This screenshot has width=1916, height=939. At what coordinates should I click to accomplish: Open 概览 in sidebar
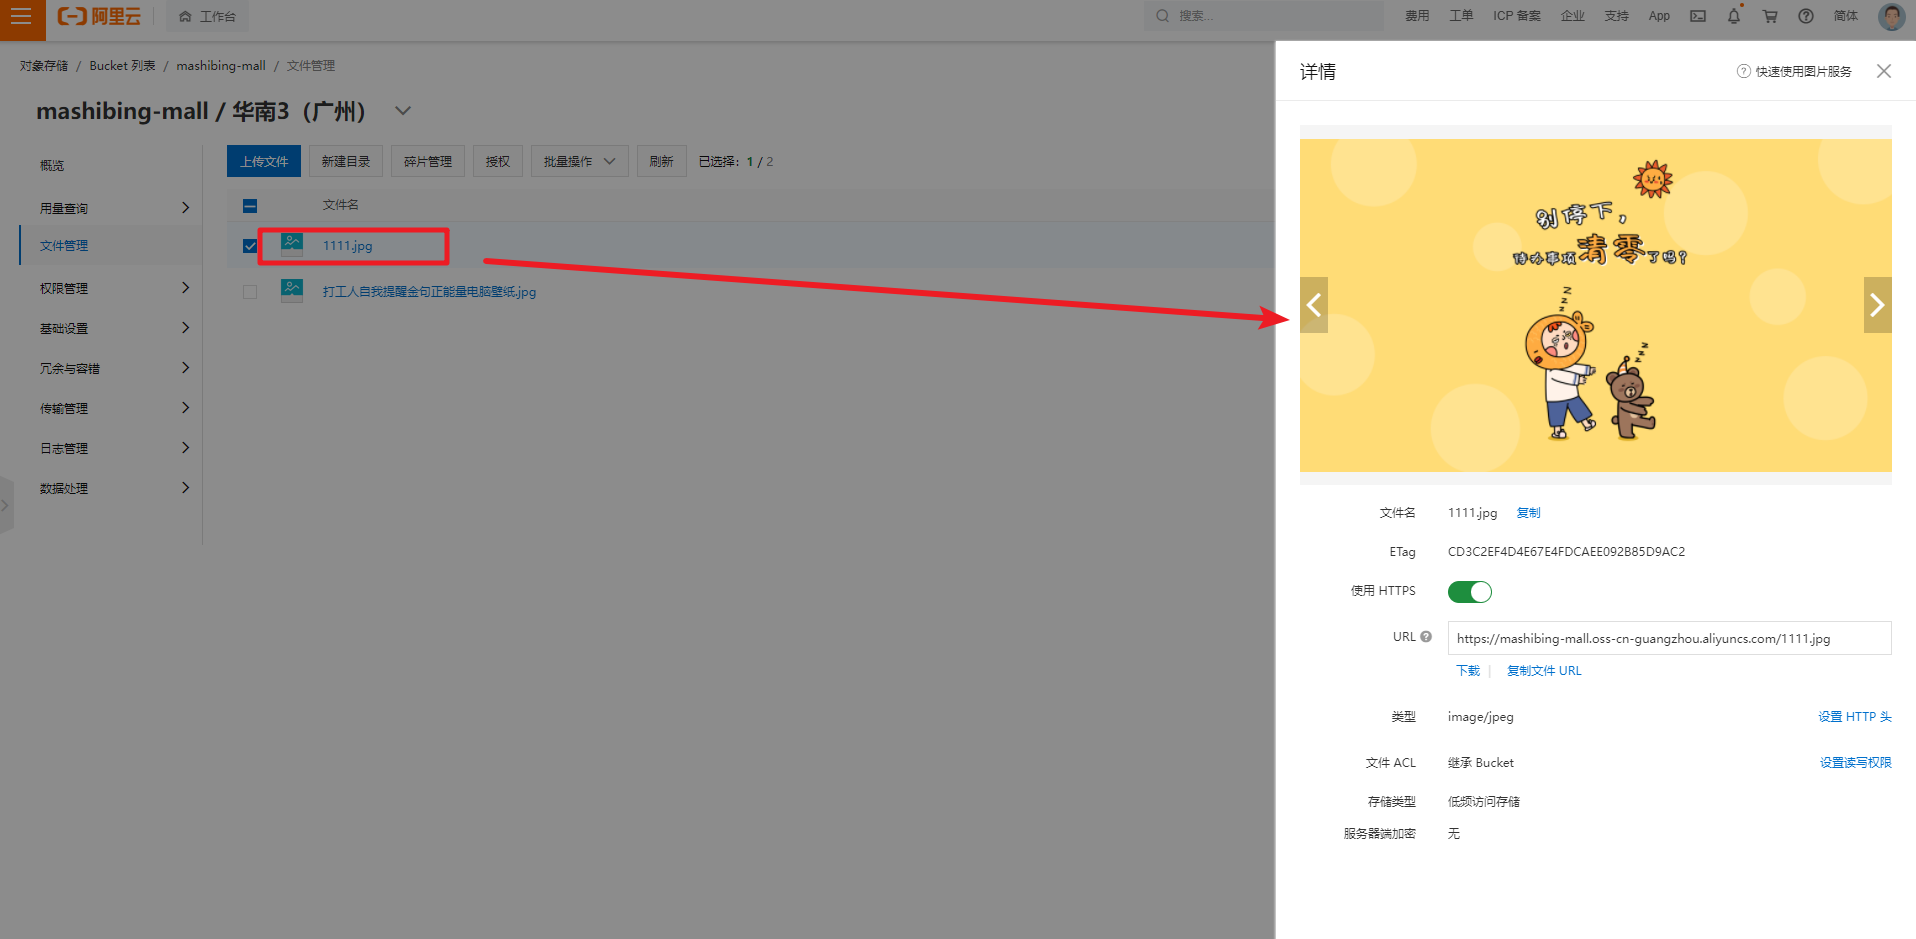(x=52, y=166)
